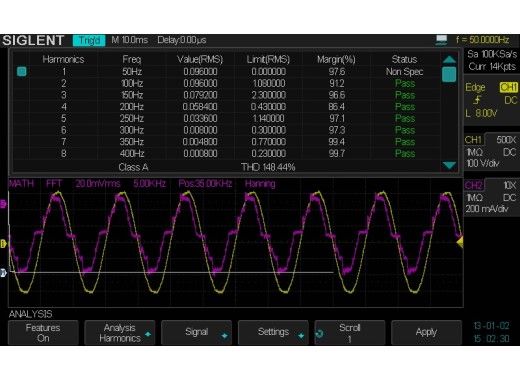This screenshot has height=380, width=520.
Task: Click the Harmonics column header
Action: (x=63, y=60)
